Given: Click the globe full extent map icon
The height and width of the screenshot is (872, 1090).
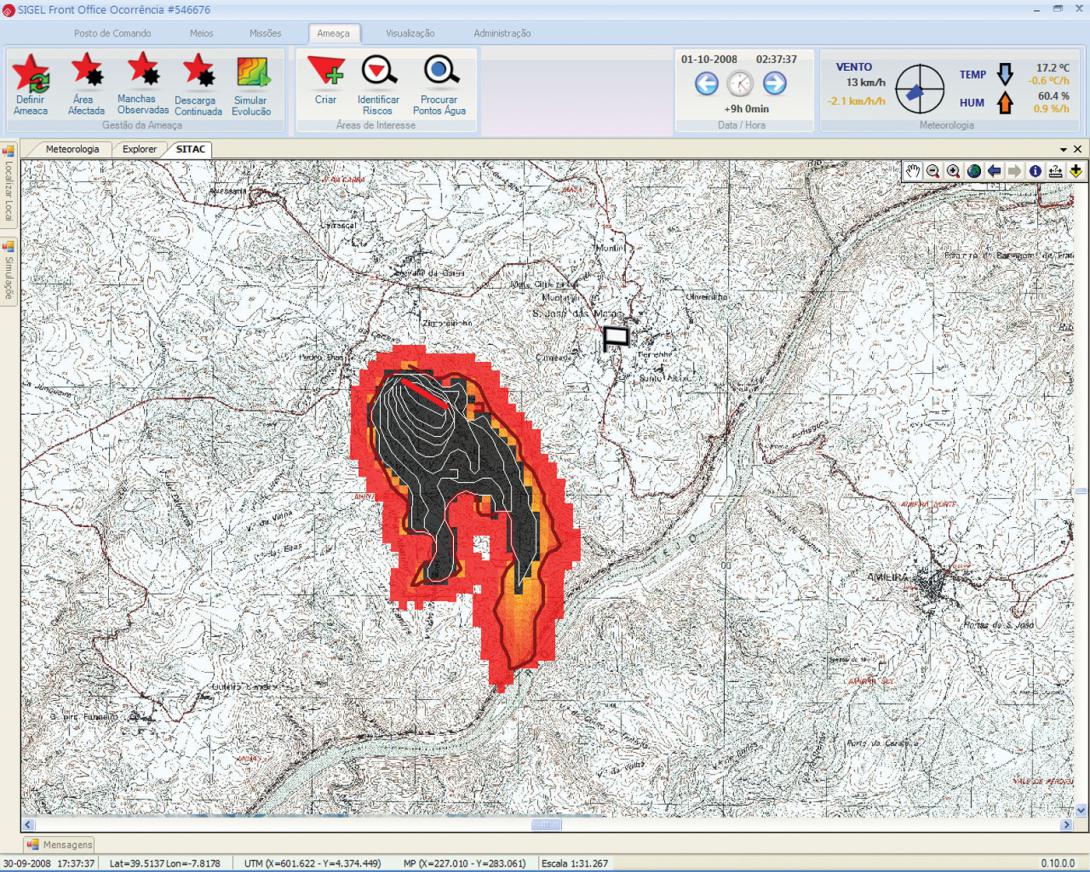Looking at the screenshot, I should [x=974, y=171].
